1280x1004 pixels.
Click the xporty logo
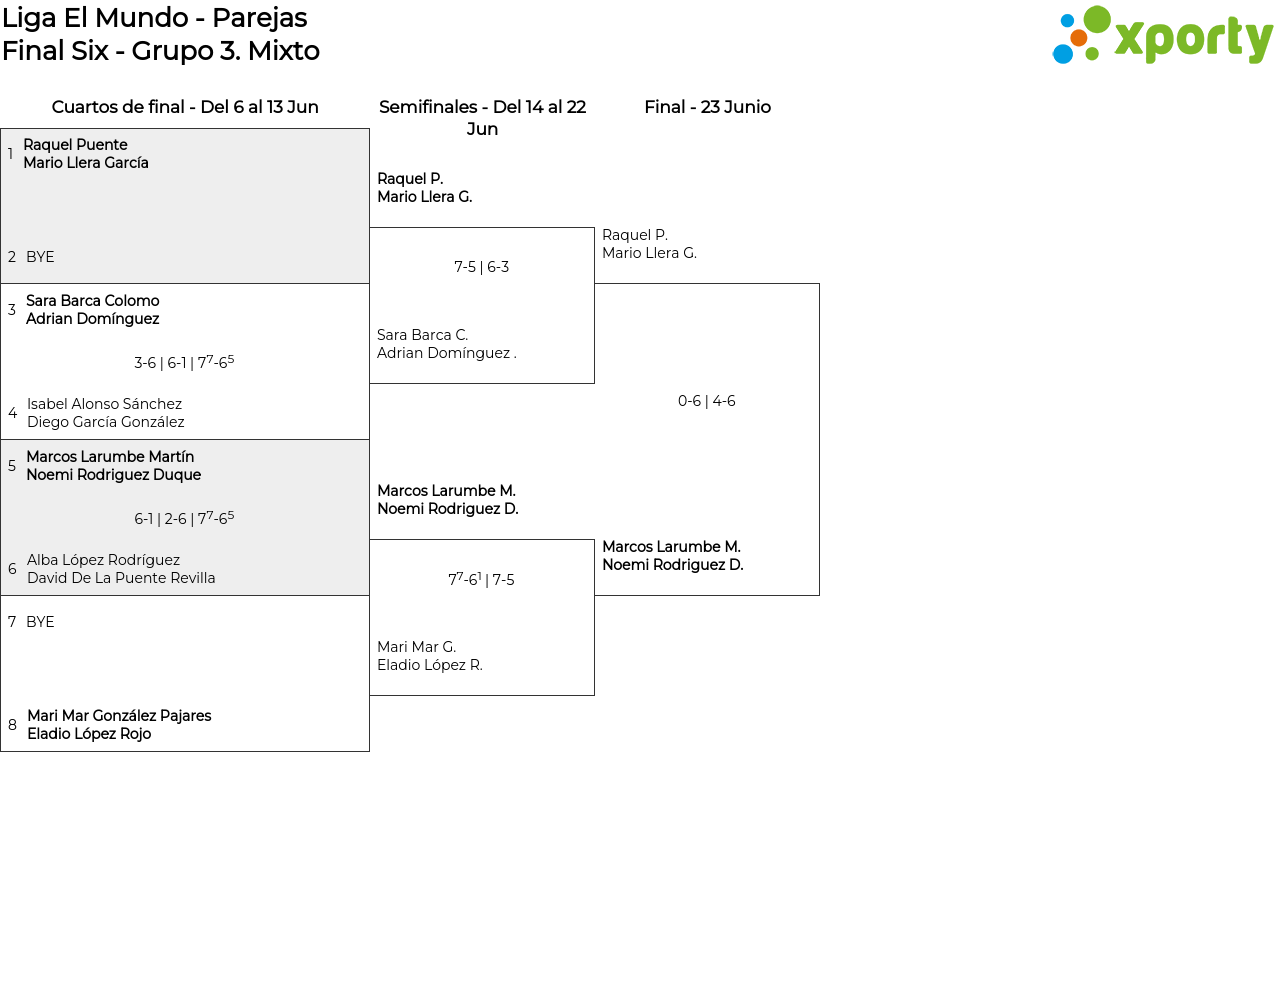point(1162,37)
